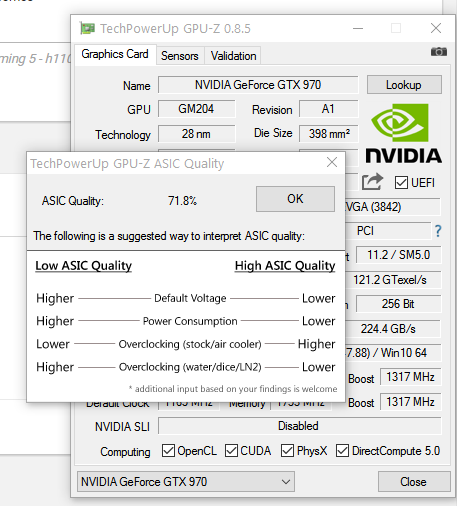457x506 pixels.
Task: Click the Close button in GPU-Z
Action: [413, 482]
